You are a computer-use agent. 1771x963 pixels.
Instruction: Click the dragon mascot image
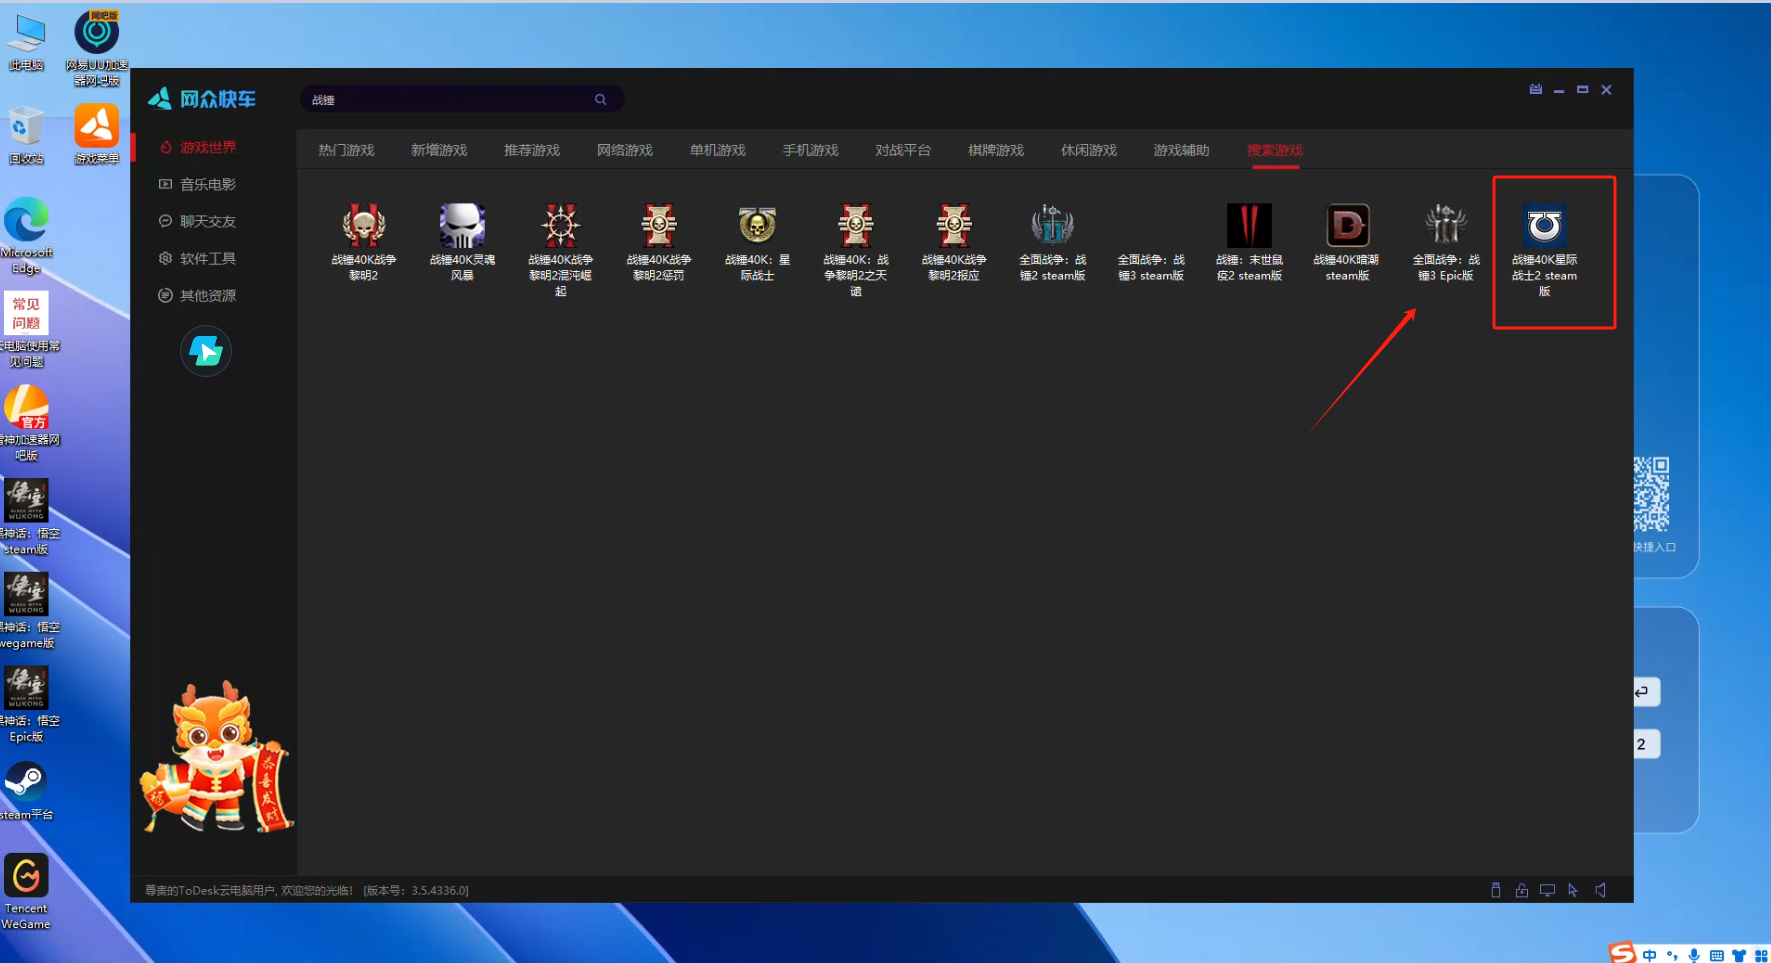coord(216,757)
